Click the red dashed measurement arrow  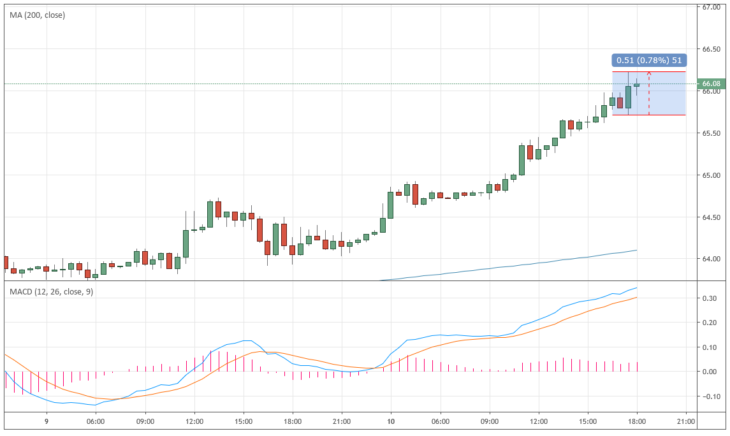pyautogui.click(x=649, y=93)
